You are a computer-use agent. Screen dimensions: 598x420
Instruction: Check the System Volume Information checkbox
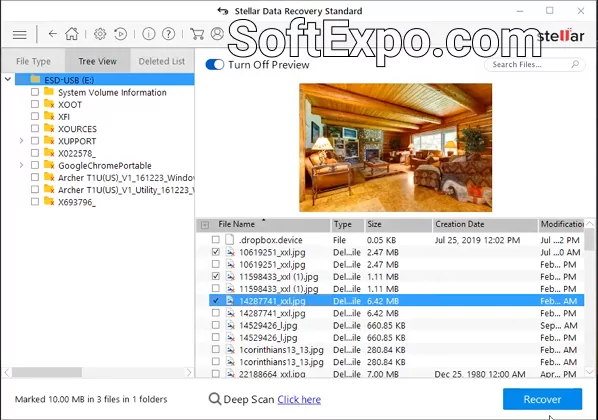[35, 92]
